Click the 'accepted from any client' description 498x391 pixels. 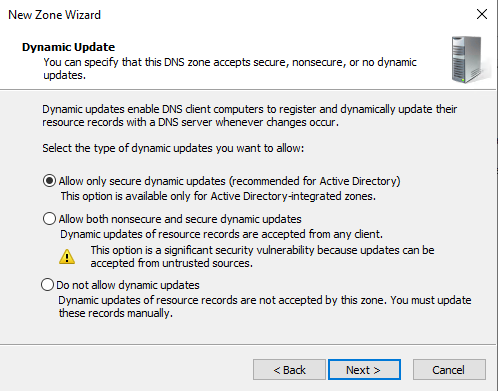[221, 234]
